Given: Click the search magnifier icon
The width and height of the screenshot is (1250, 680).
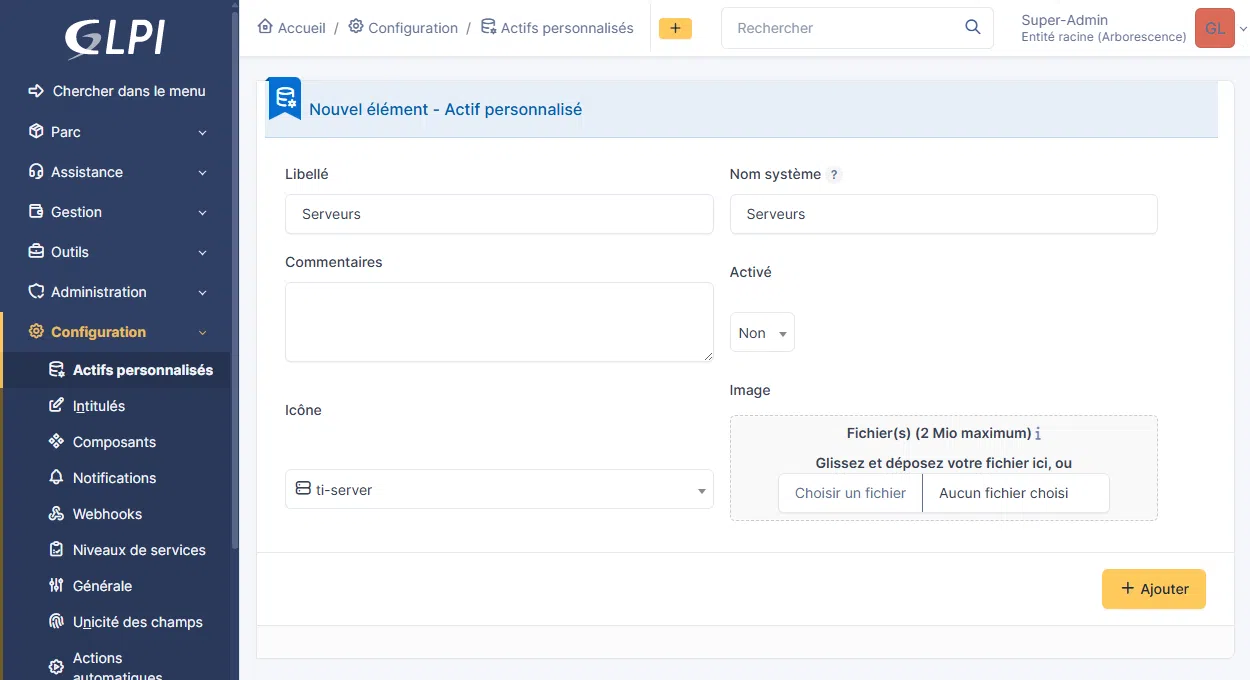Looking at the screenshot, I should pyautogui.click(x=972, y=28).
